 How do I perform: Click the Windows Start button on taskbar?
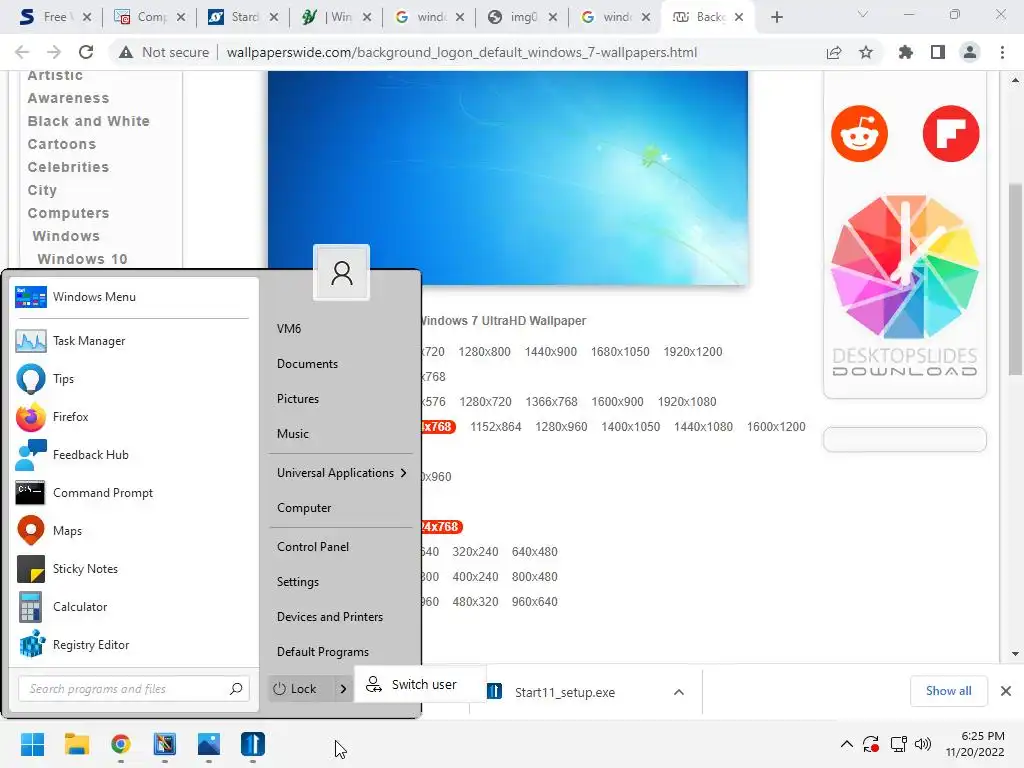point(32,744)
